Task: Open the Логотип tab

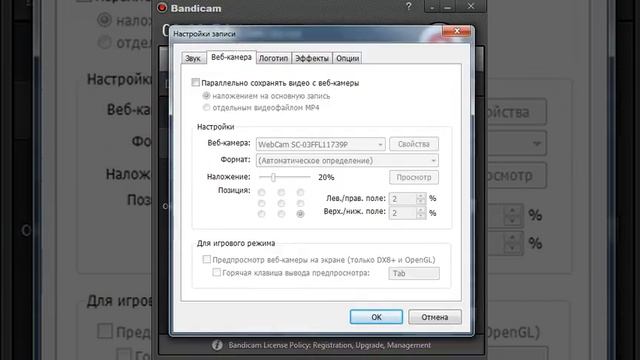Action: [x=273, y=58]
